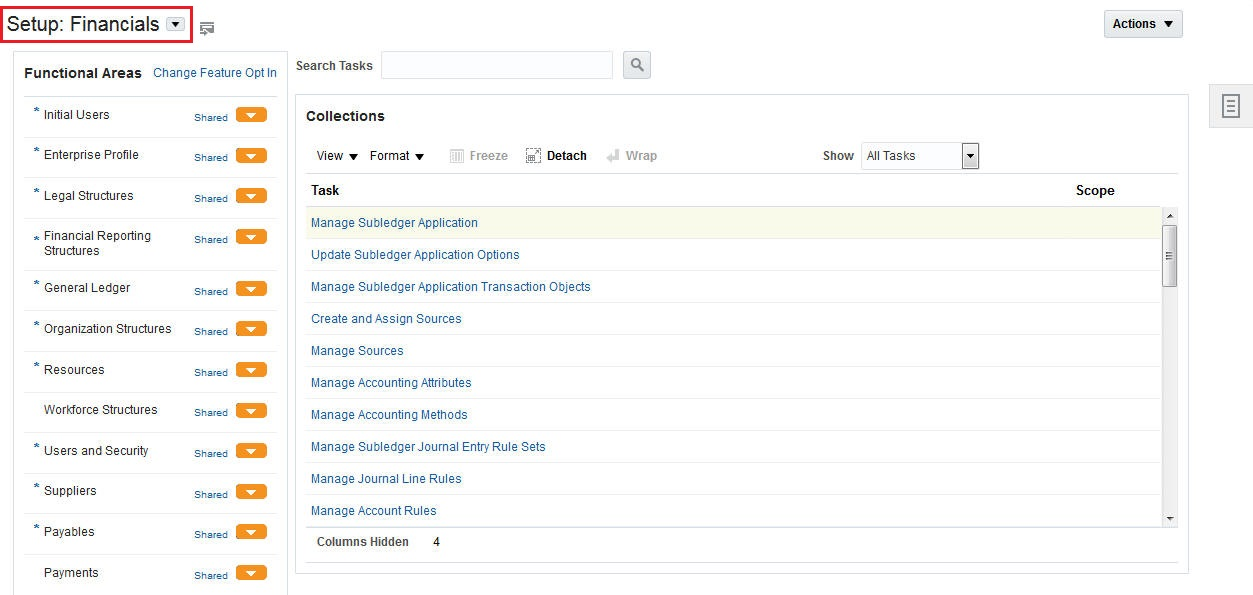Image resolution: width=1253 pixels, height=595 pixels.
Task: Click Change Feature Opt In link
Action: click(x=215, y=73)
